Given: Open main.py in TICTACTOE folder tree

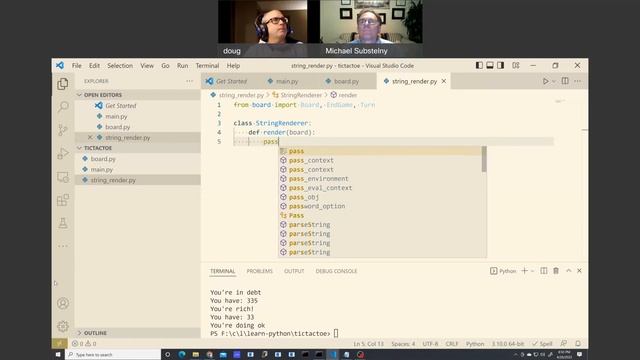Looking at the screenshot, I should coord(138,169).
